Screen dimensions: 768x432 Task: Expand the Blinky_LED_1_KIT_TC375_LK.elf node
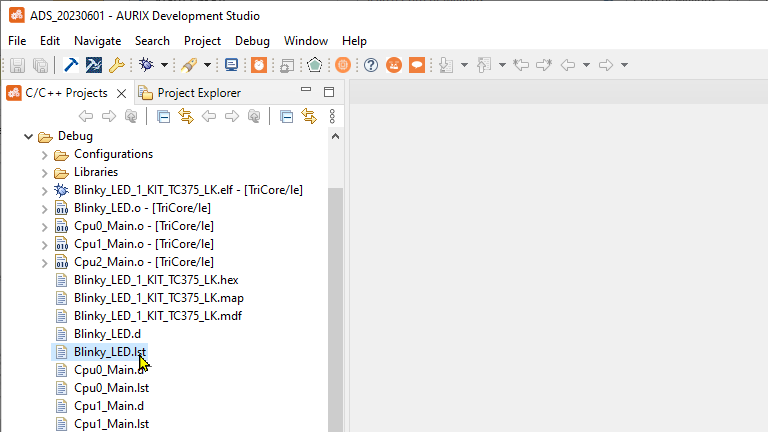45,191
